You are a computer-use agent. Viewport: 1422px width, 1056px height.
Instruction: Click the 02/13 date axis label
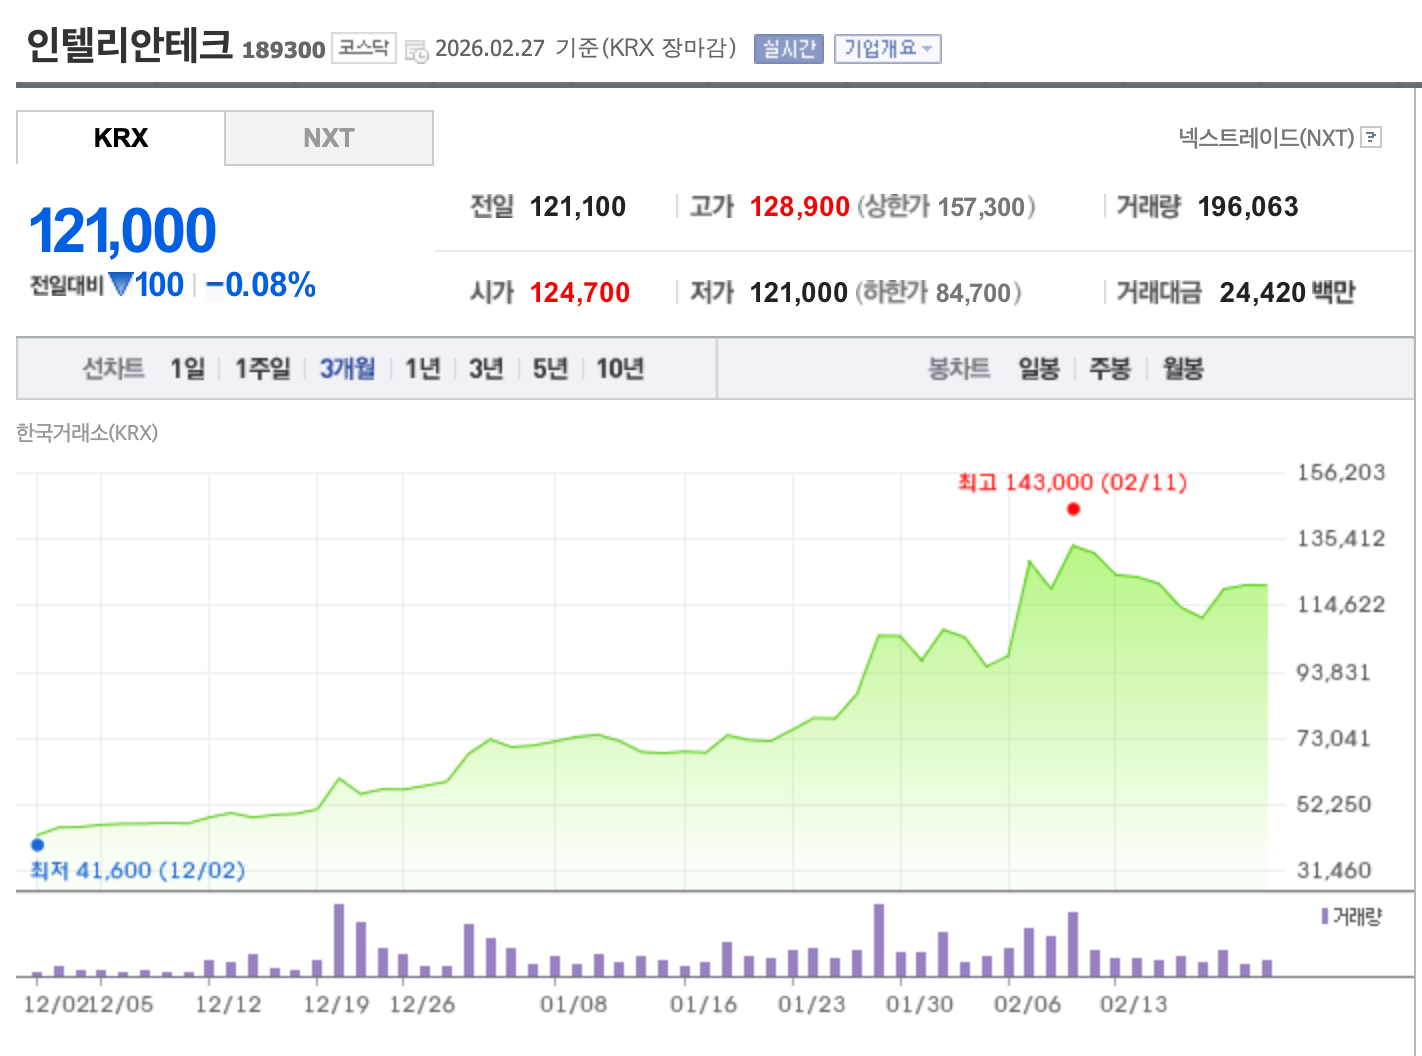point(1134,1004)
